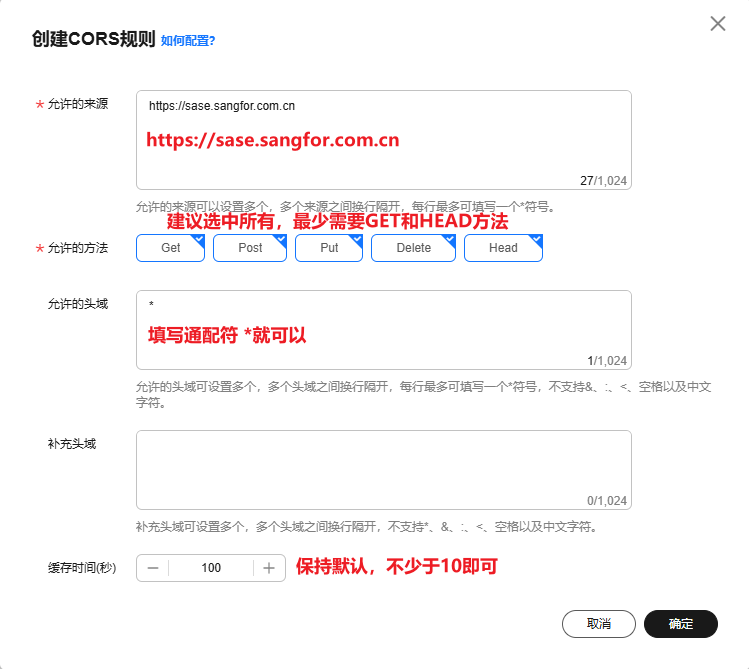Viewport: 749px width, 669px height.
Task: Toggle the Delete method option
Action: point(413,248)
